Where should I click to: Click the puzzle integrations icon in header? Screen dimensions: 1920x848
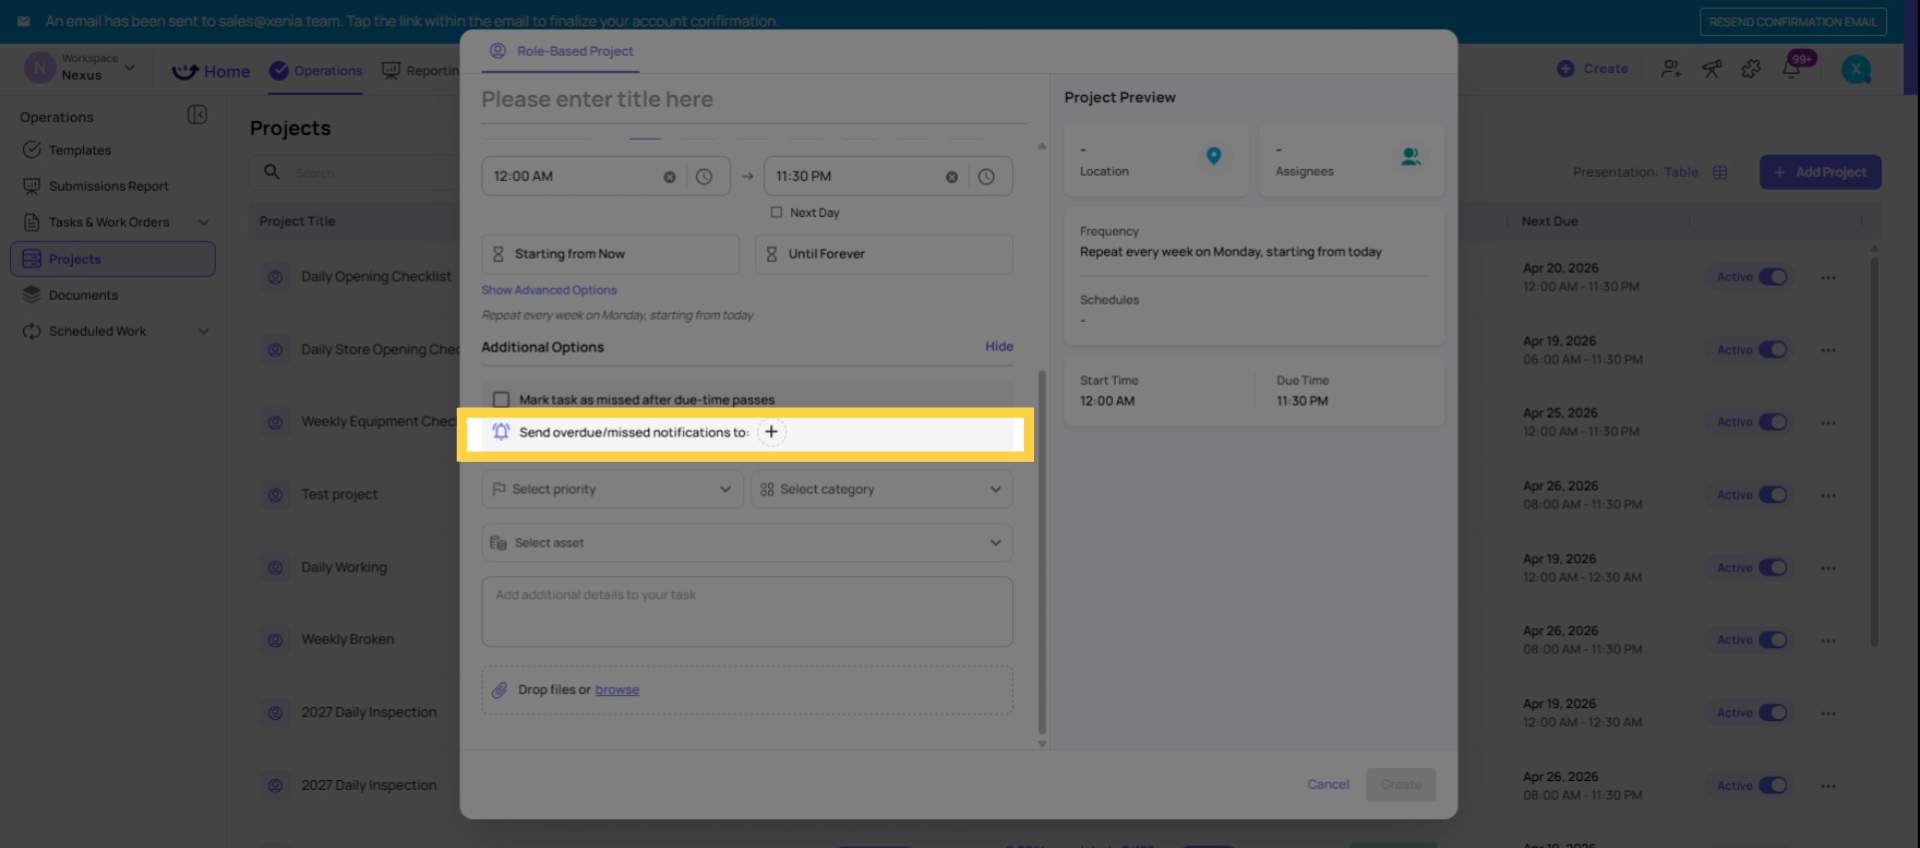1751,69
